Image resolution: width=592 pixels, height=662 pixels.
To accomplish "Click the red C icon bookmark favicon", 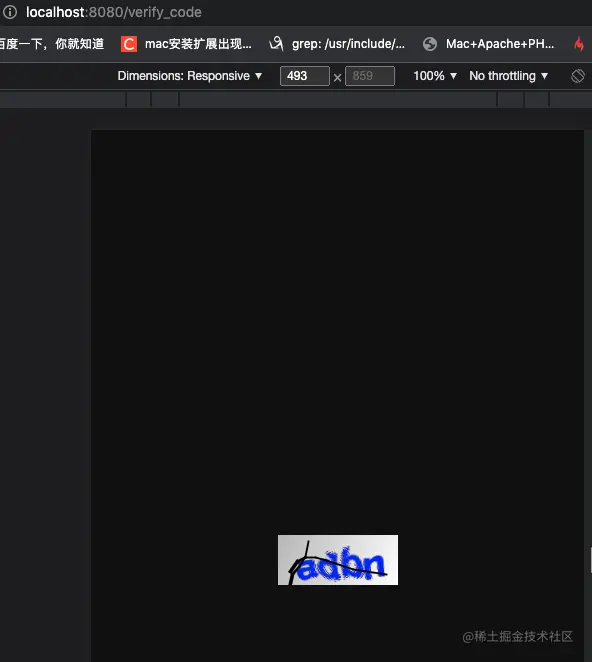I will tap(129, 44).
